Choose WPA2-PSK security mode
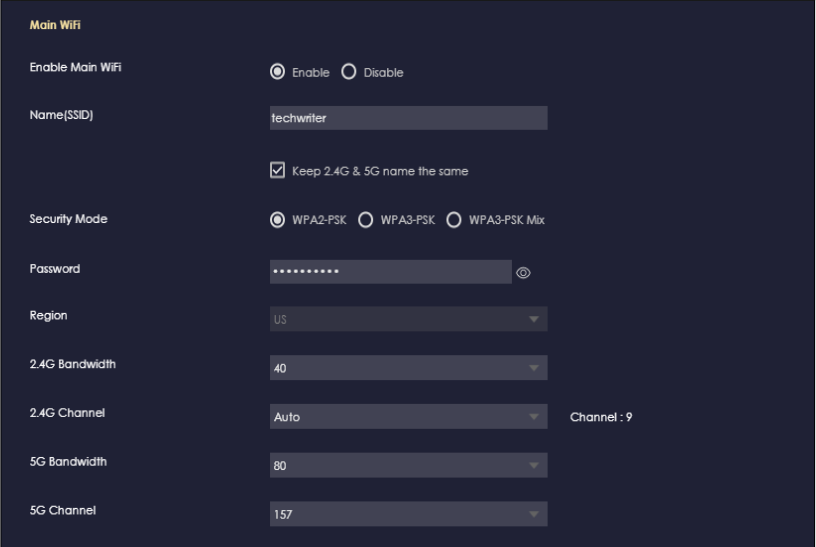The height and width of the screenshot is (547, 816). pyautogui.click(x=277, y=220)
